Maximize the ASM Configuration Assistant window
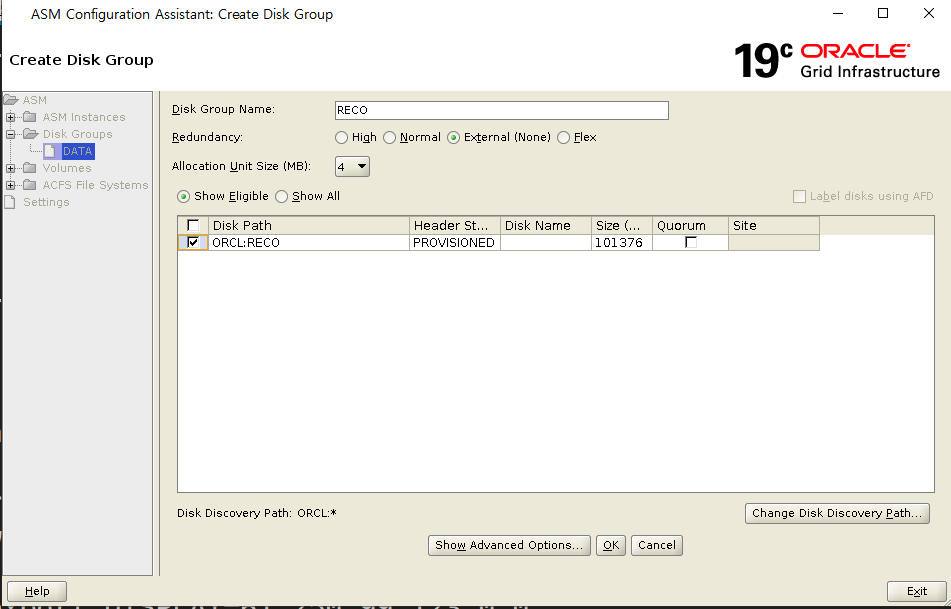This screenshot has height=609, width=951. (x=883, y=13)
